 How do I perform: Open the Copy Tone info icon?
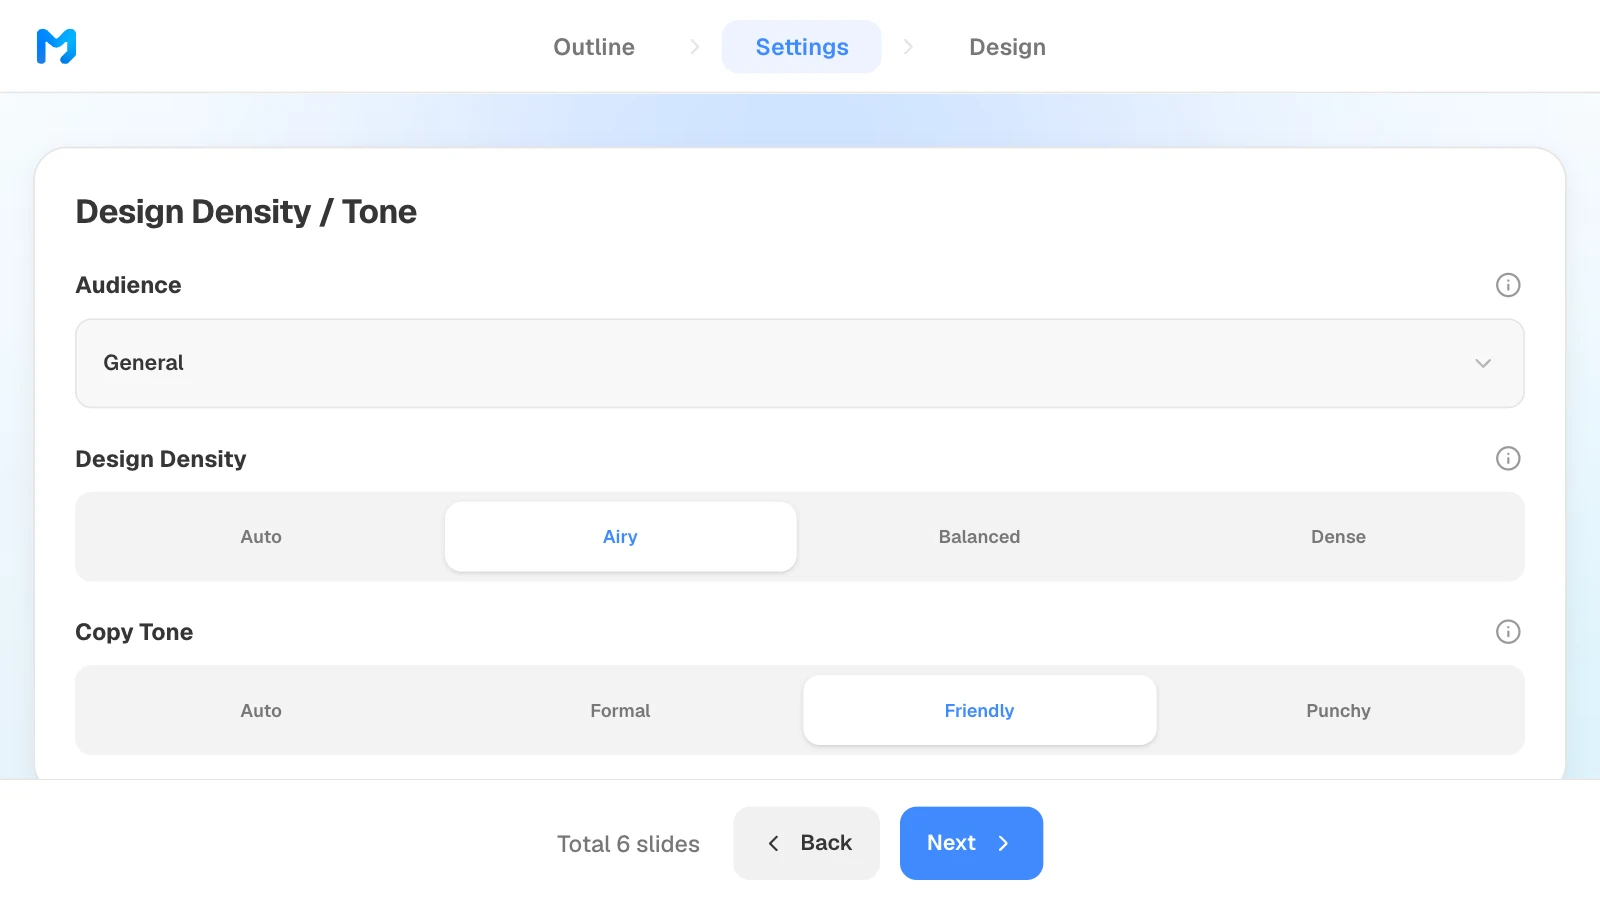[x=1508, y=631]
